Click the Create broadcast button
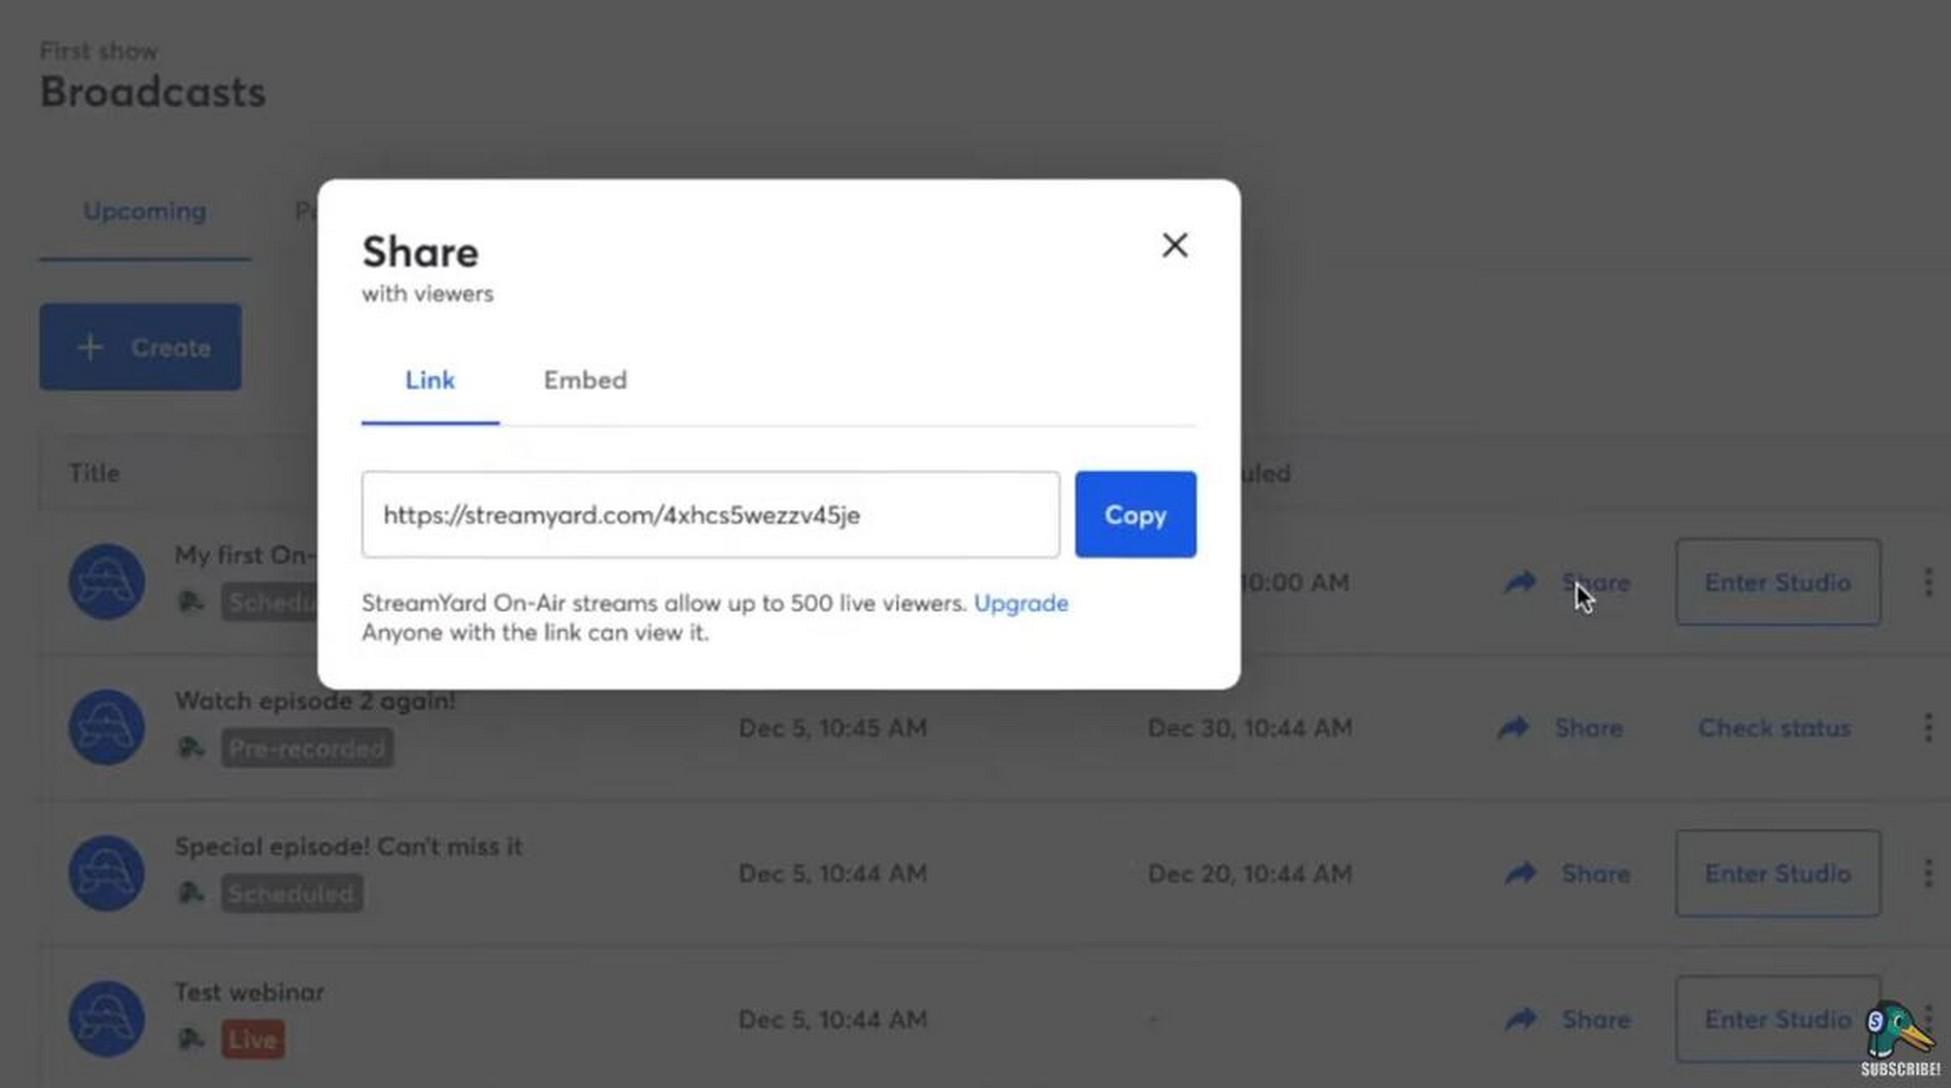This screenshot has width=1951, height=1088. tap(140, 347)
